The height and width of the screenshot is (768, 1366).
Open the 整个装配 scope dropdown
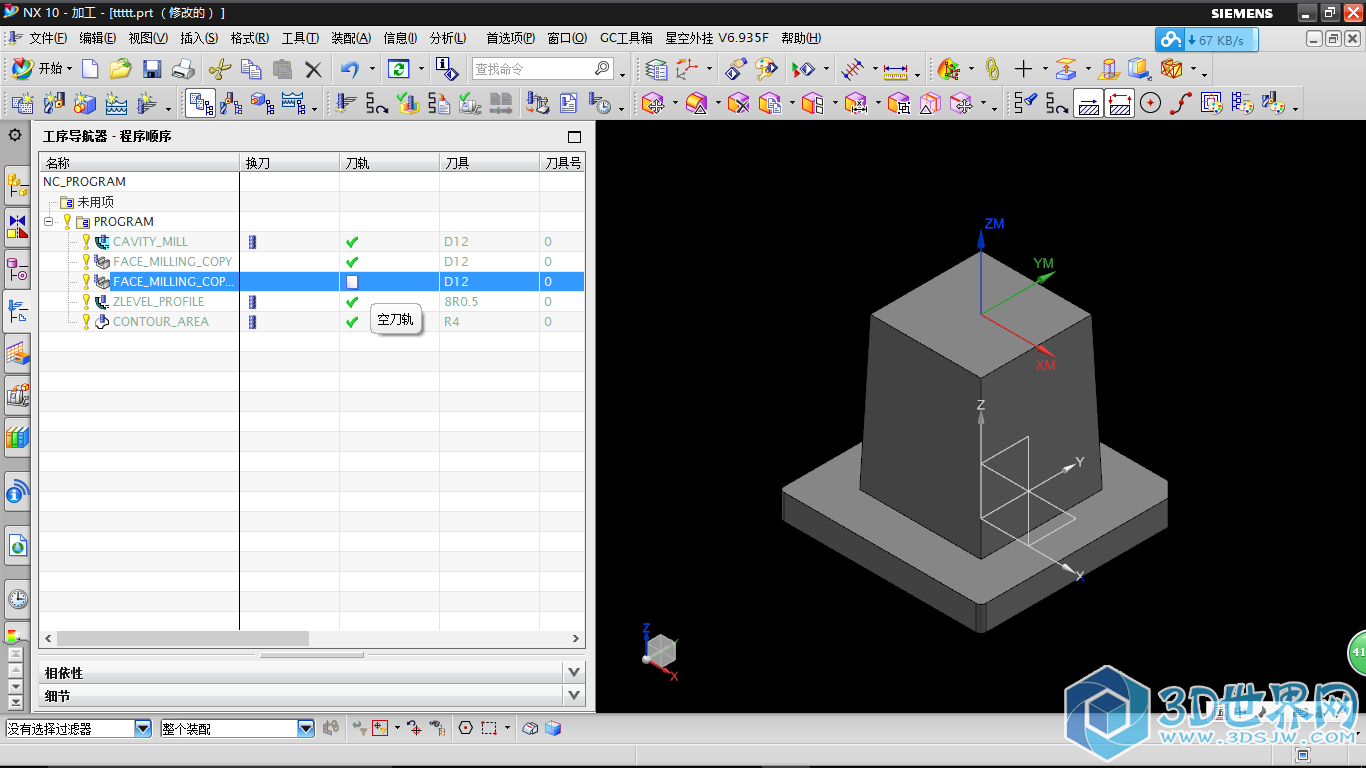click(306, 729)
